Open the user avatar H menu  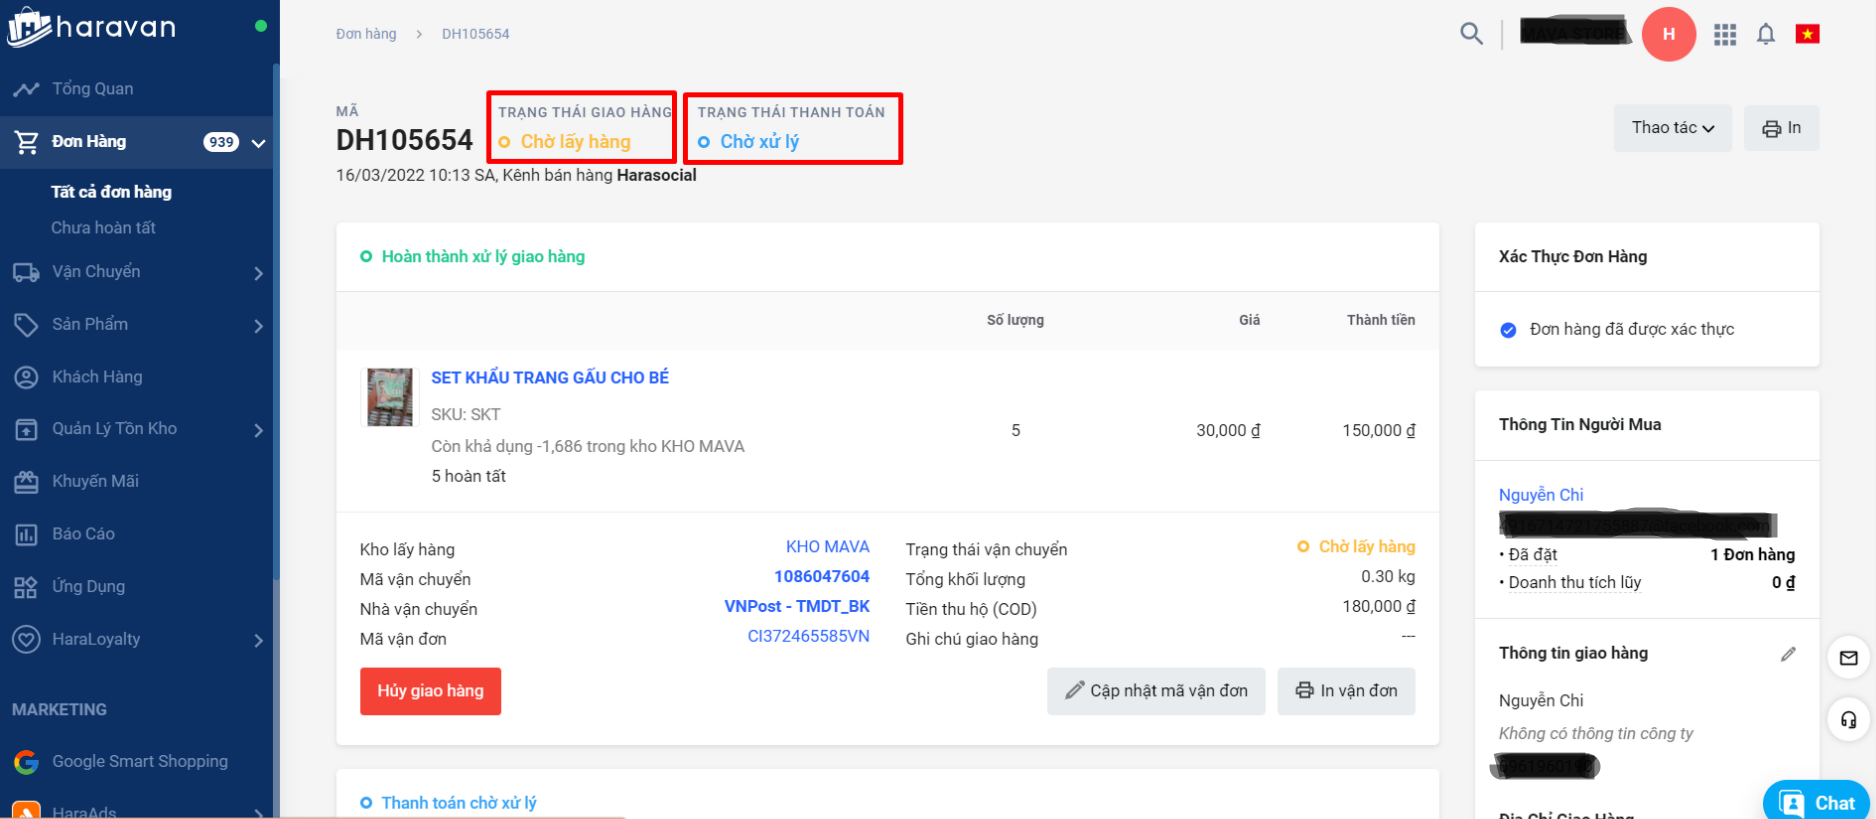coord(1669,34)
